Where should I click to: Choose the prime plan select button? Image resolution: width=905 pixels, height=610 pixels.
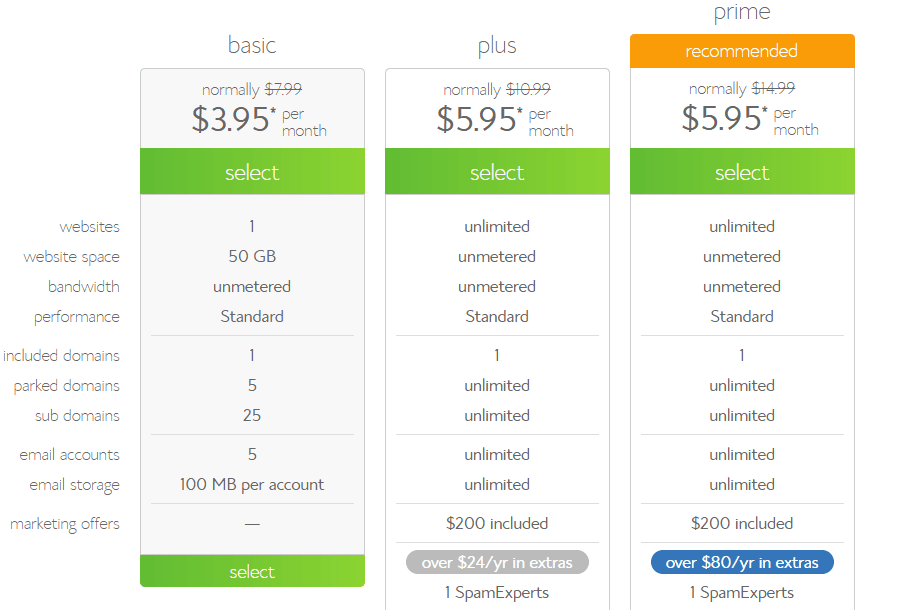pos(742,172)
